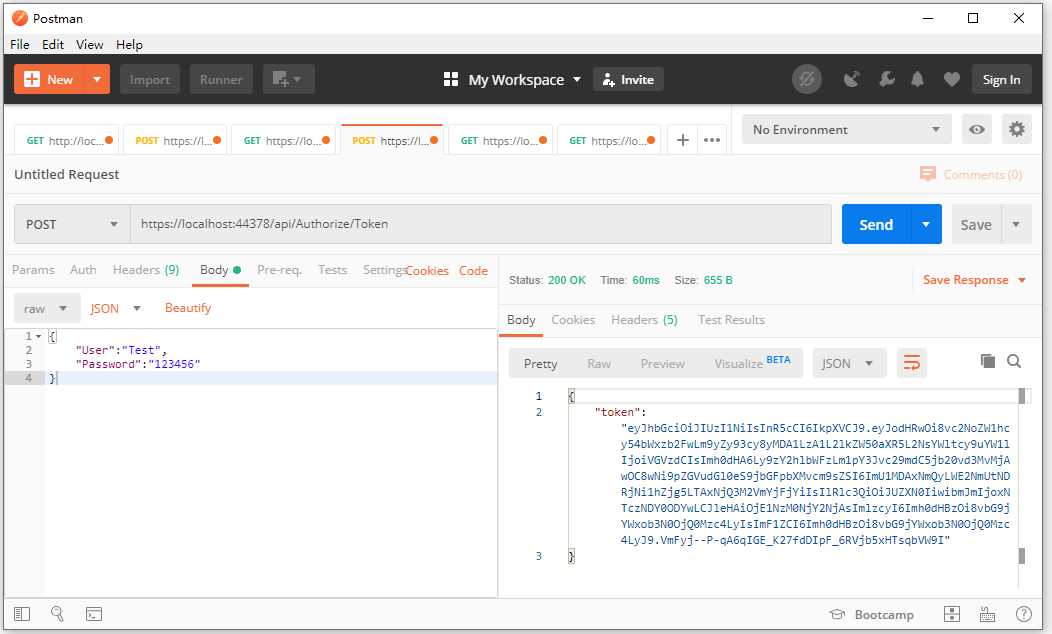Click the Import button
The height and width of the screenshot is (634, 1052).
(x=150, y=80)
